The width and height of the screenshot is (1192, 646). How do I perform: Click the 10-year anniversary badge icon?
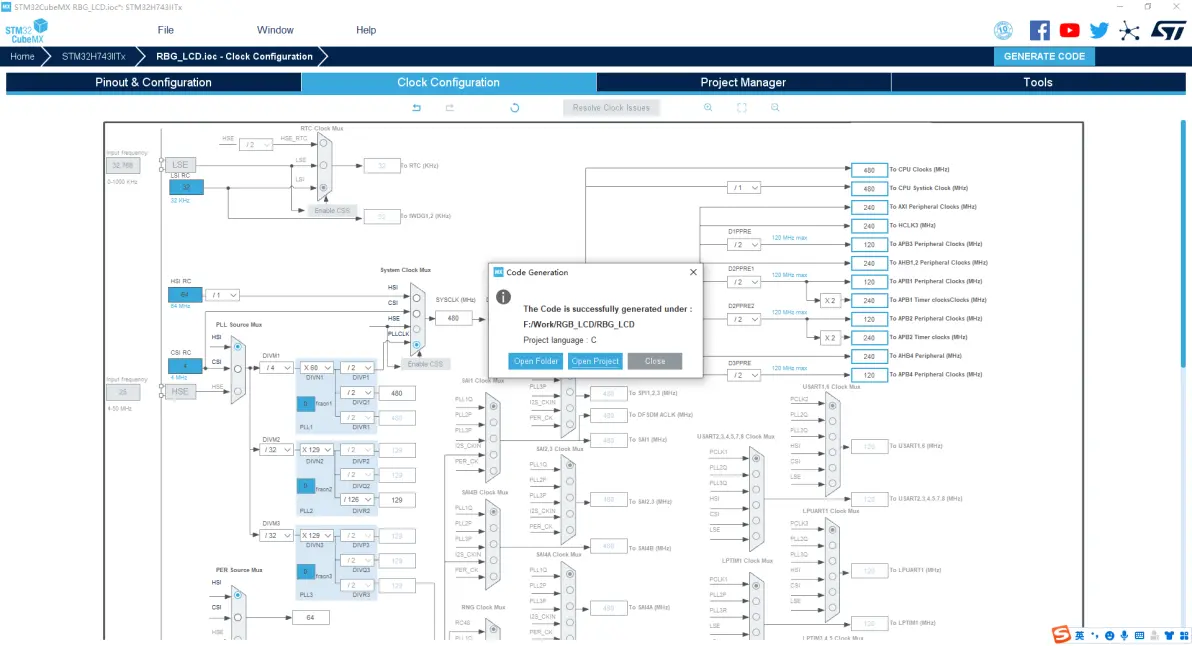(1003, 30)
